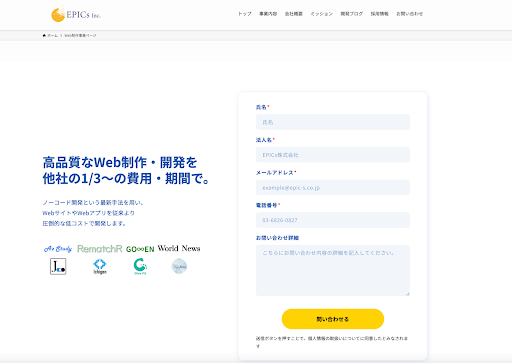
Task: Click the メールアドレス field label
Action: [275, 173]
